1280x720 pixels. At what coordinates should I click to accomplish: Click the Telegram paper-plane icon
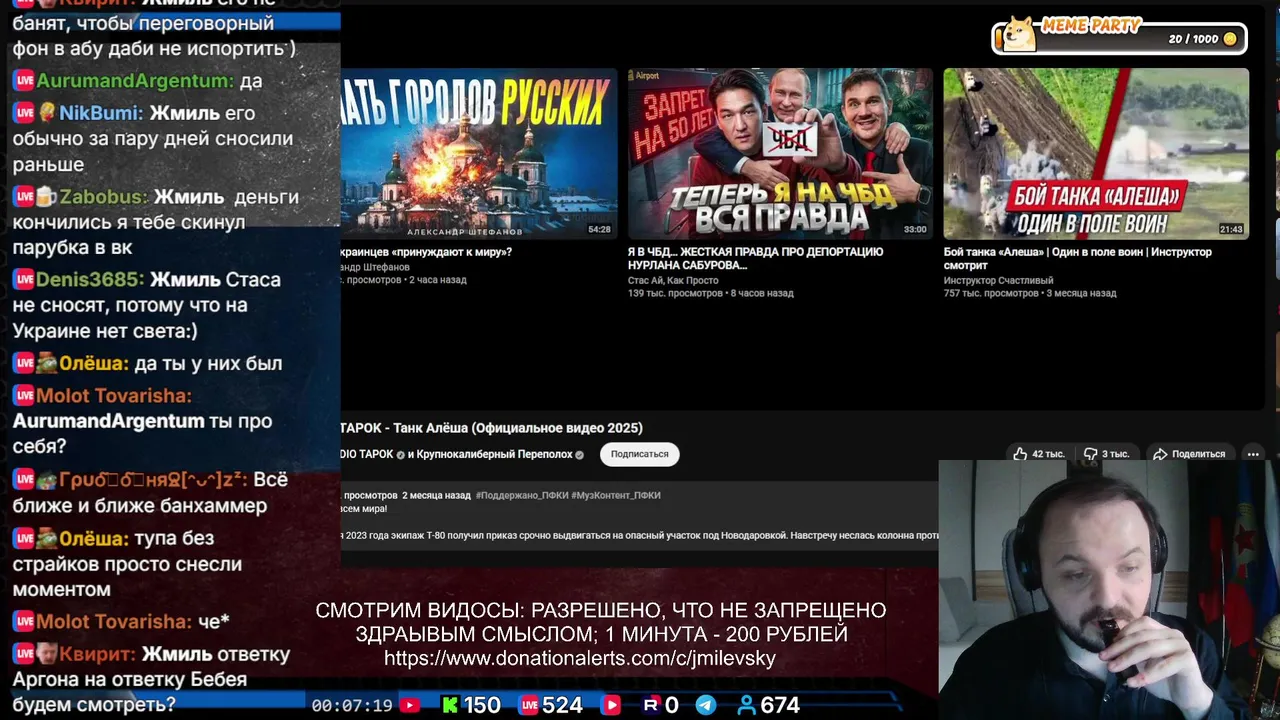(706, 705)
